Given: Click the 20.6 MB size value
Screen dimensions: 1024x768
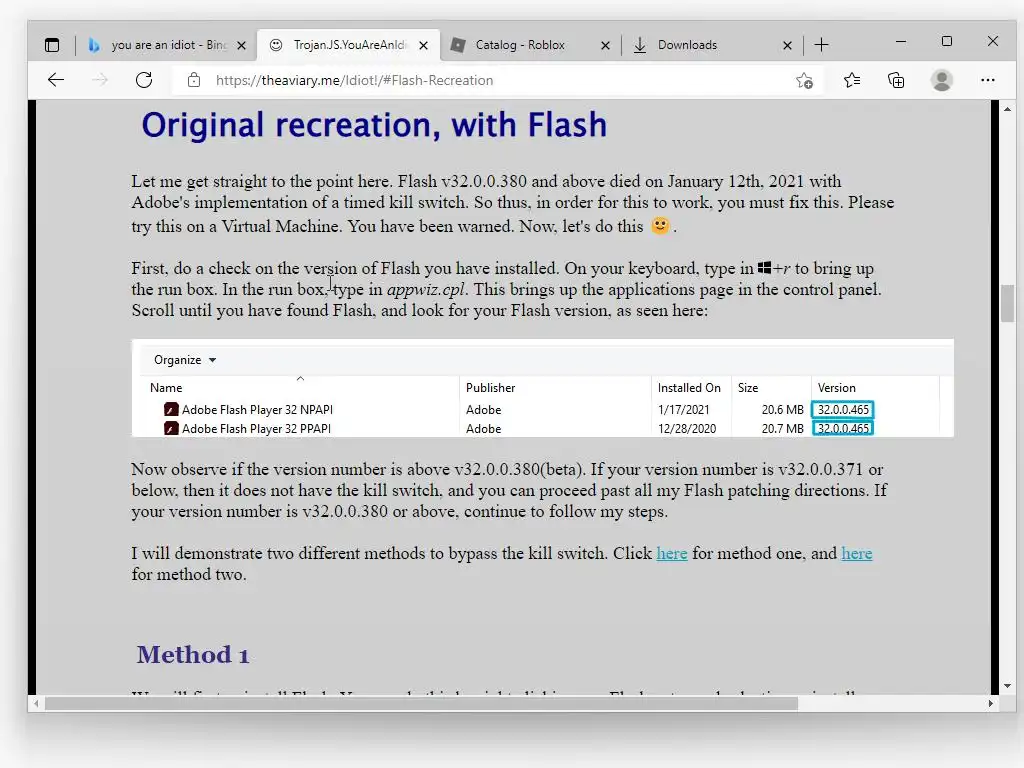Looking at the screenshot, I should coord(782,409).
